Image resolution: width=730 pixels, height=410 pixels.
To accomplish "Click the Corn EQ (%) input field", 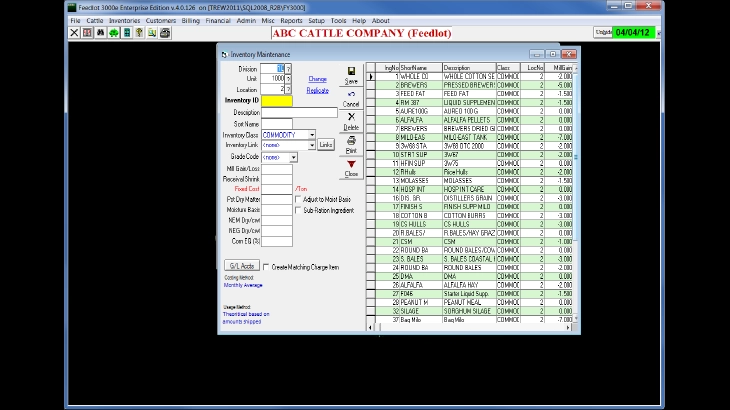I will point(277,241).
